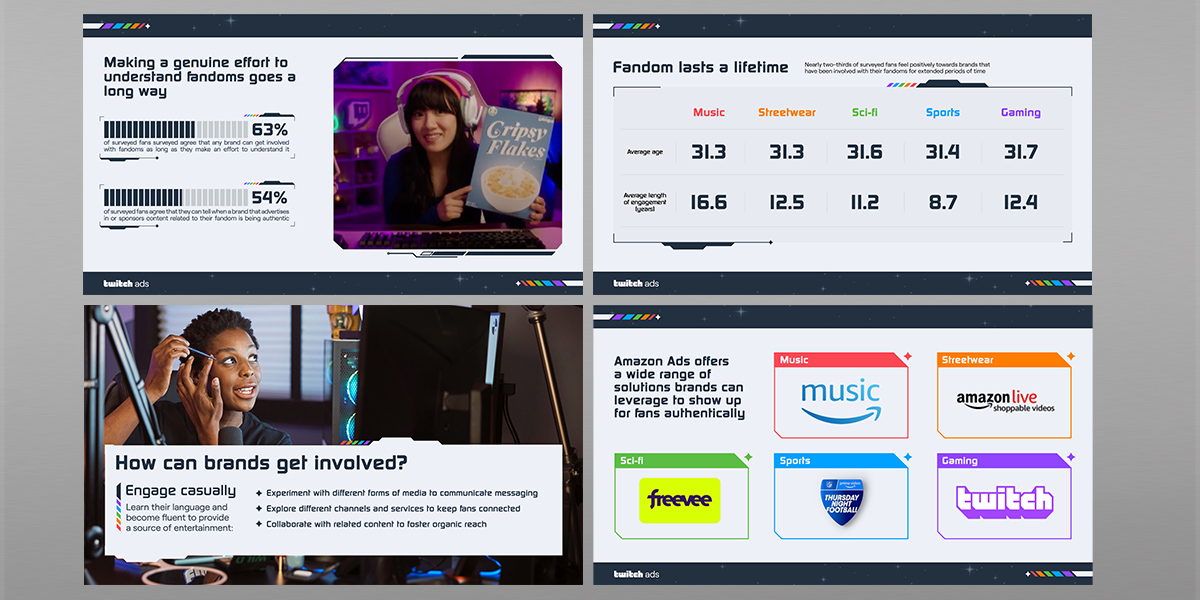Click the '63%' figure
Image resolution: width=1200 pixels, height=600 pixels.
(269, 130)
